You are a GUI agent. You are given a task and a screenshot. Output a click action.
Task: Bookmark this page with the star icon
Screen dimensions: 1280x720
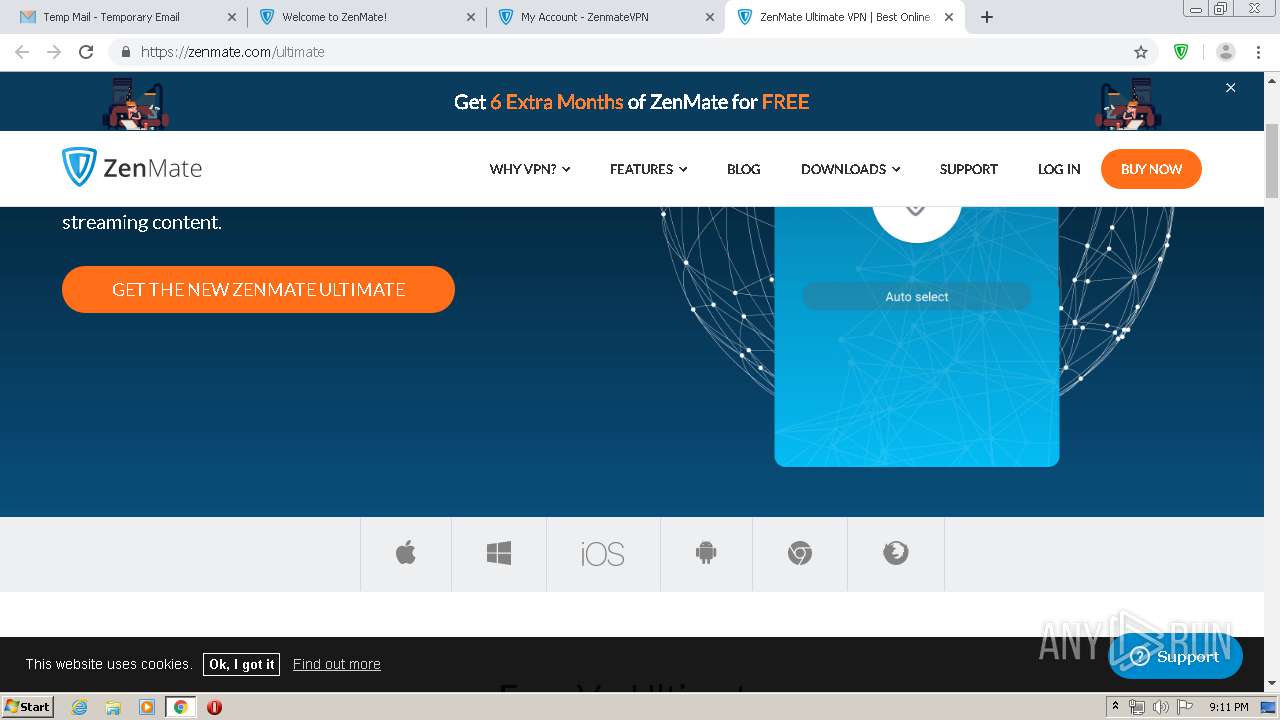tap(1141, 52)
